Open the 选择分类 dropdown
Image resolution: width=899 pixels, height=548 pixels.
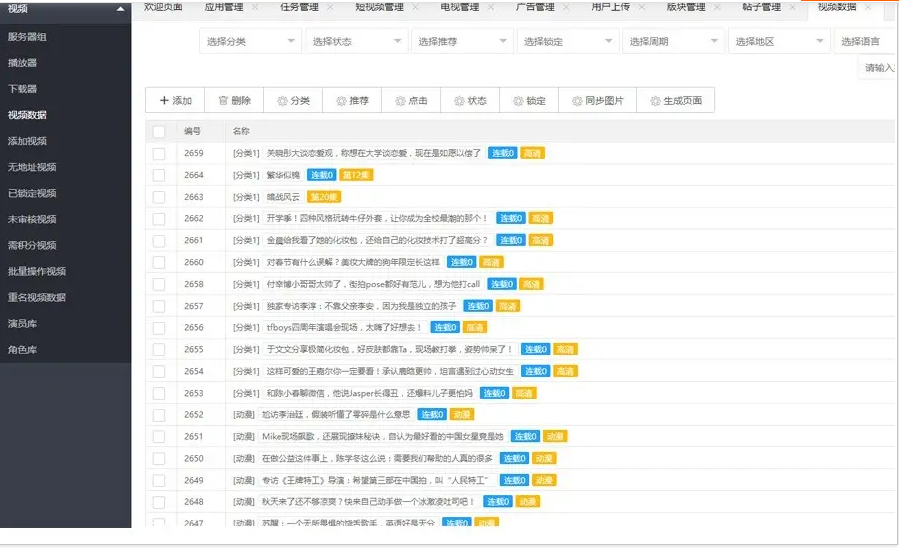(251, 41)
